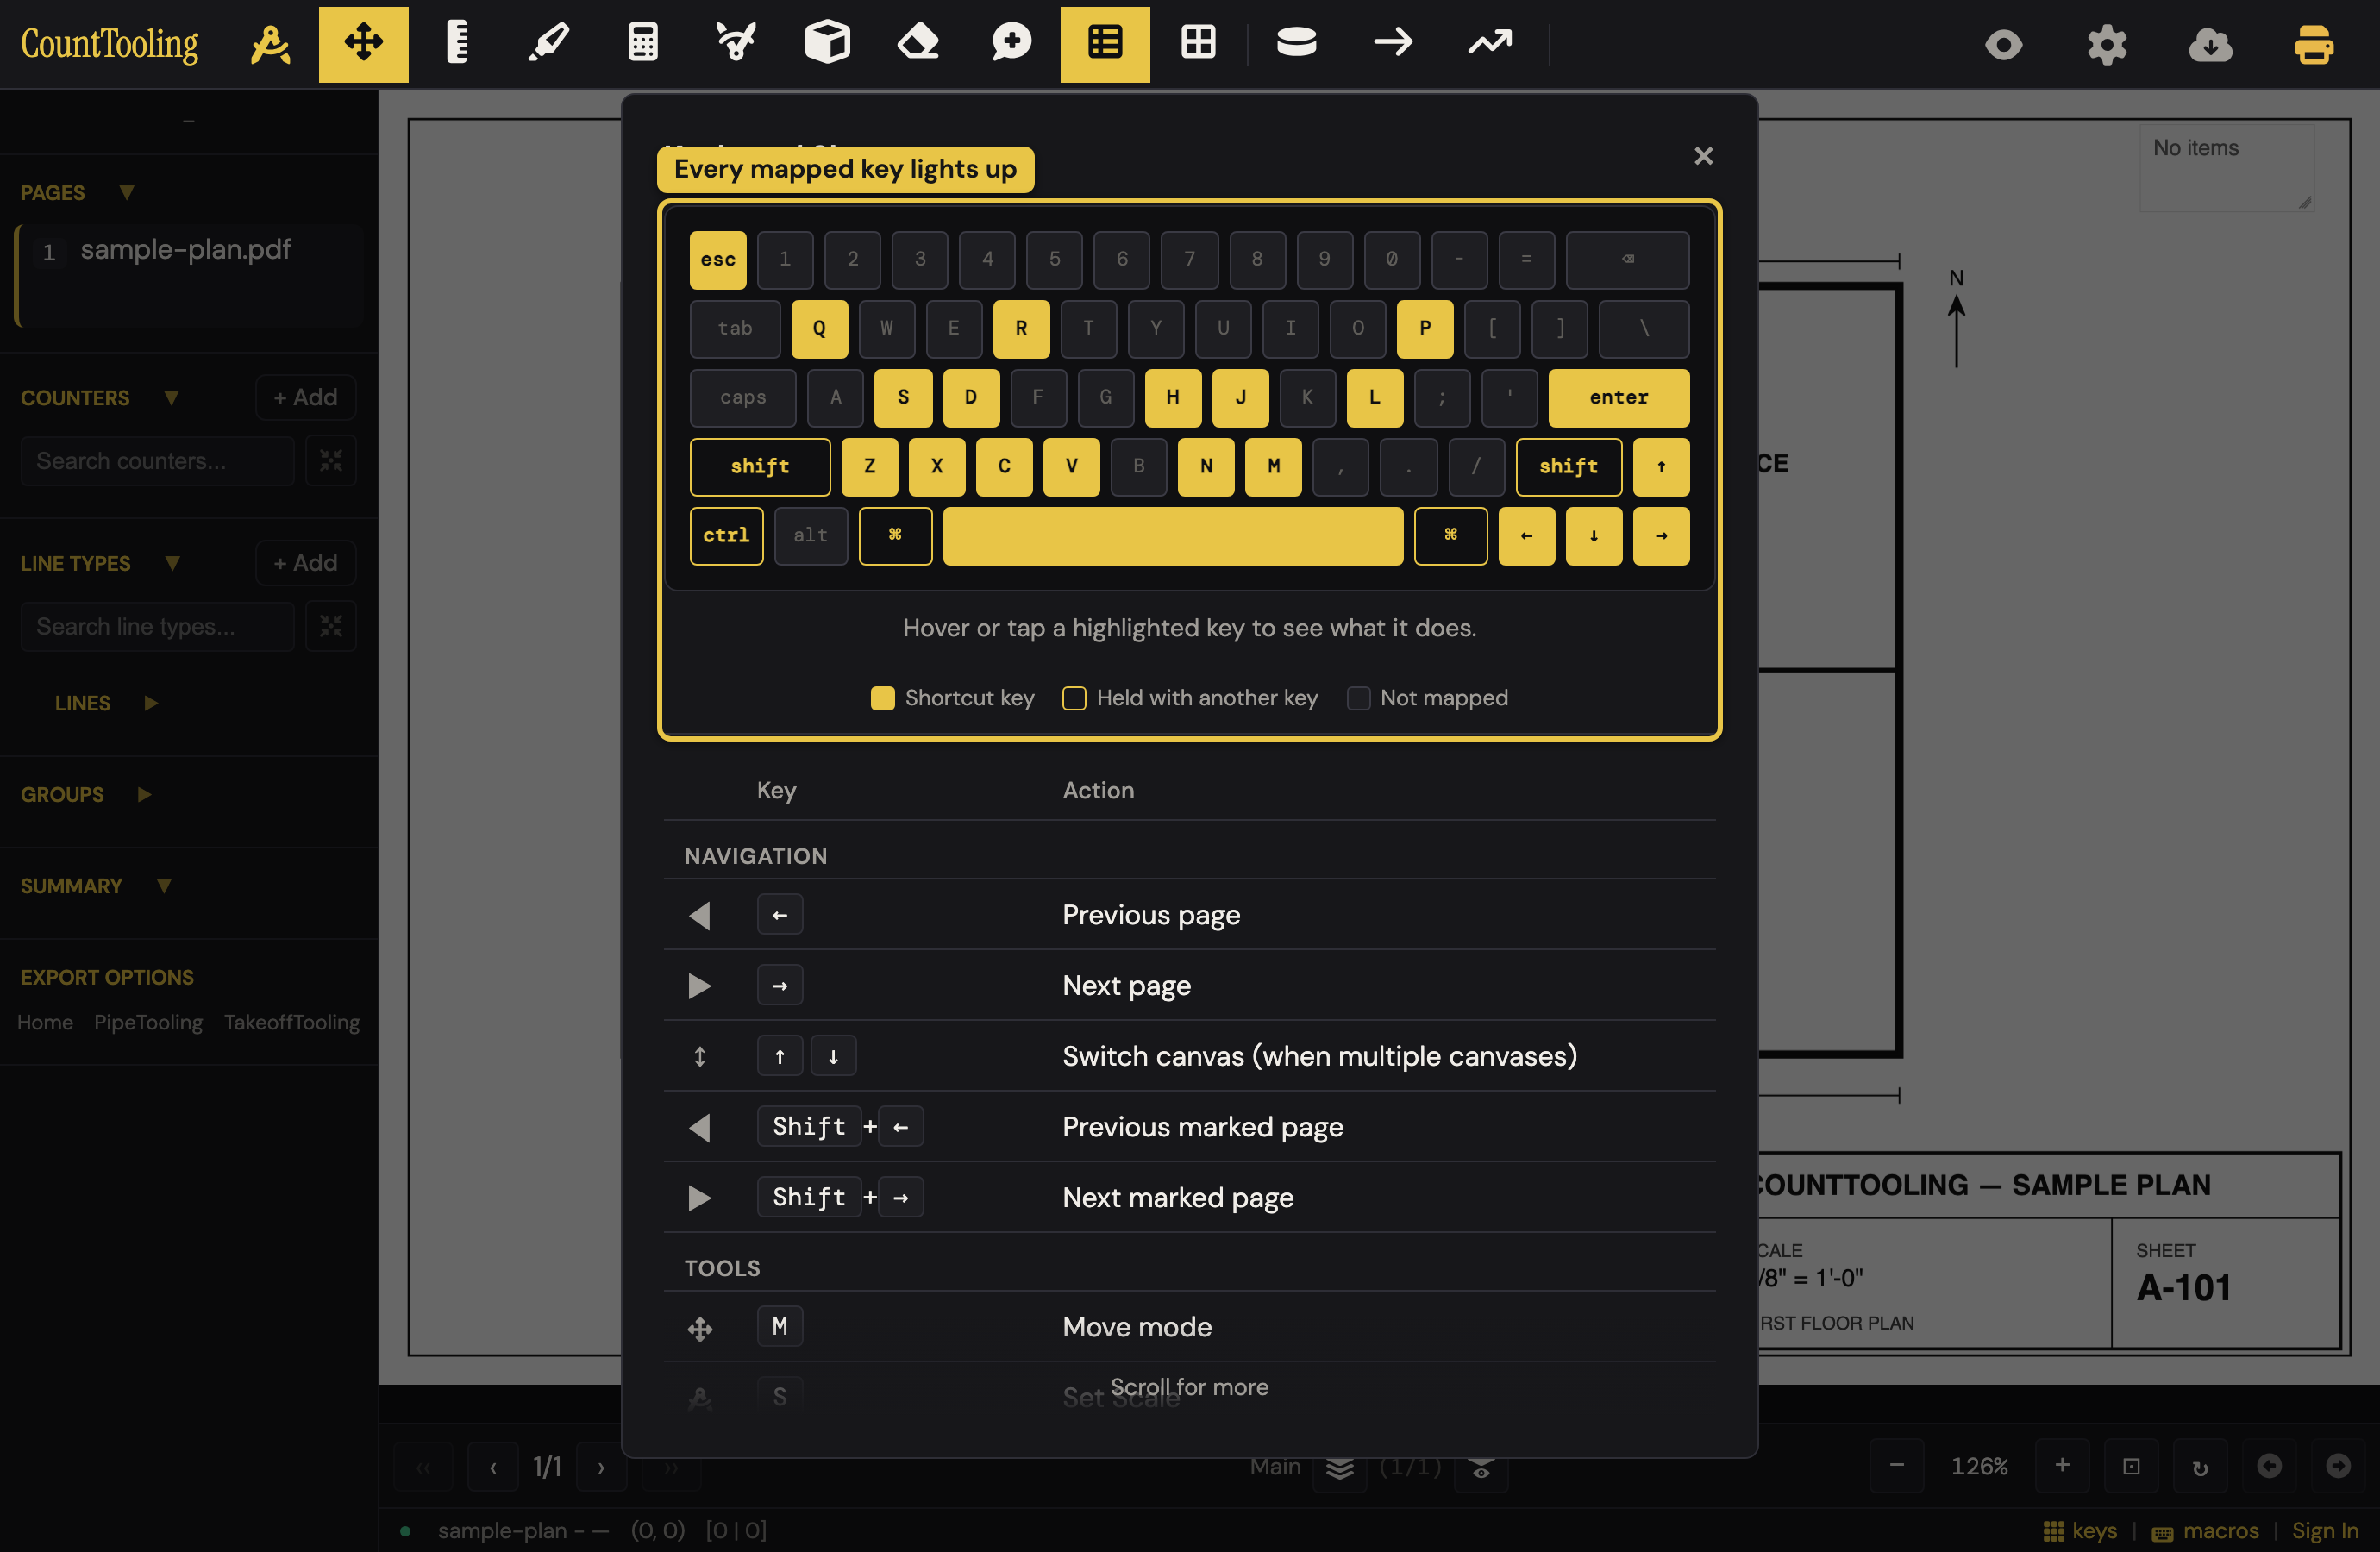Viewport: 2380px width, 1552px height.
Task: Open the grid table view icon
Action: [x=1198, y=44]
